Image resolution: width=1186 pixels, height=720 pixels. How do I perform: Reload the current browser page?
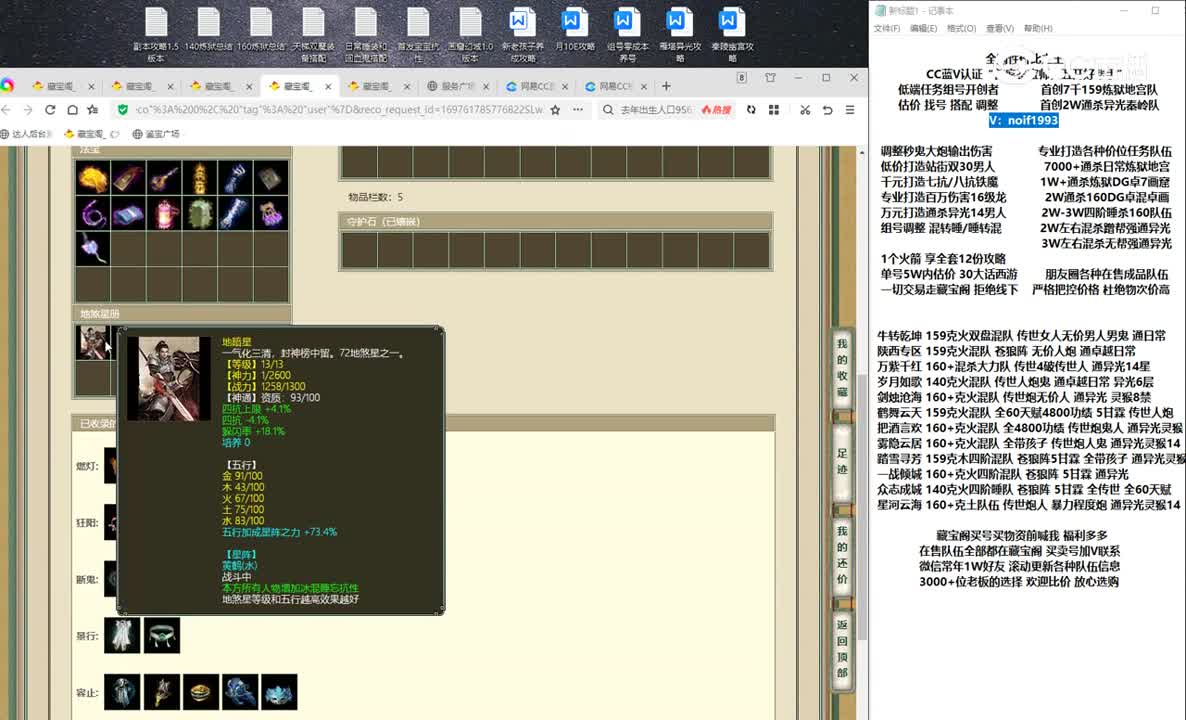[50, 110]
